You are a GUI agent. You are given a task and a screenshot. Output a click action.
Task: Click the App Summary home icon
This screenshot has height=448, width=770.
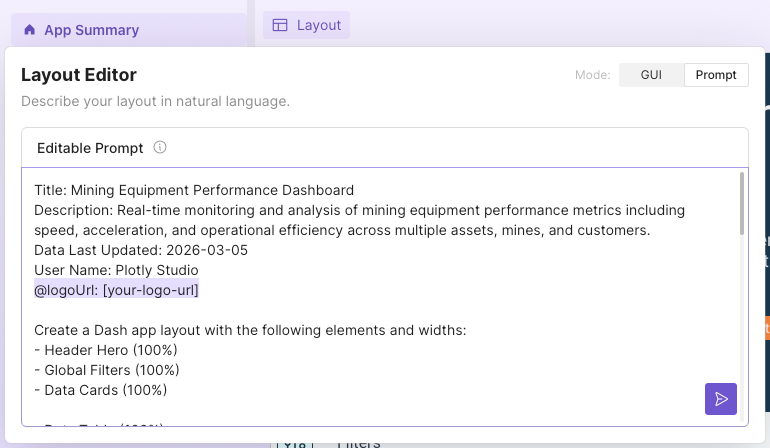coord(29,30)
